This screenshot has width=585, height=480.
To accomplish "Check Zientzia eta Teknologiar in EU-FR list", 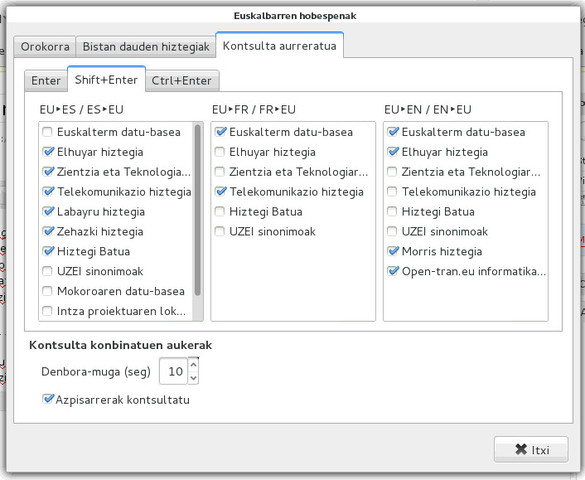I will tap(220, 172).
